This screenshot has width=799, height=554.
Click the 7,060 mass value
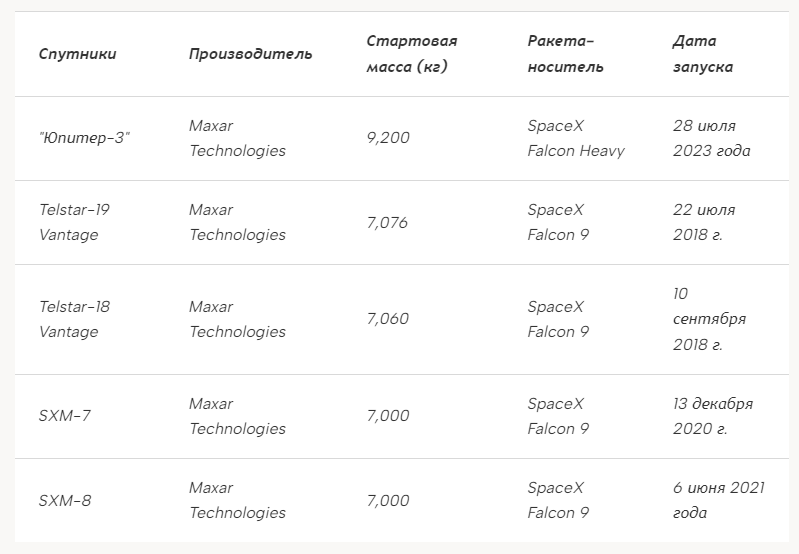coord(388,319)
